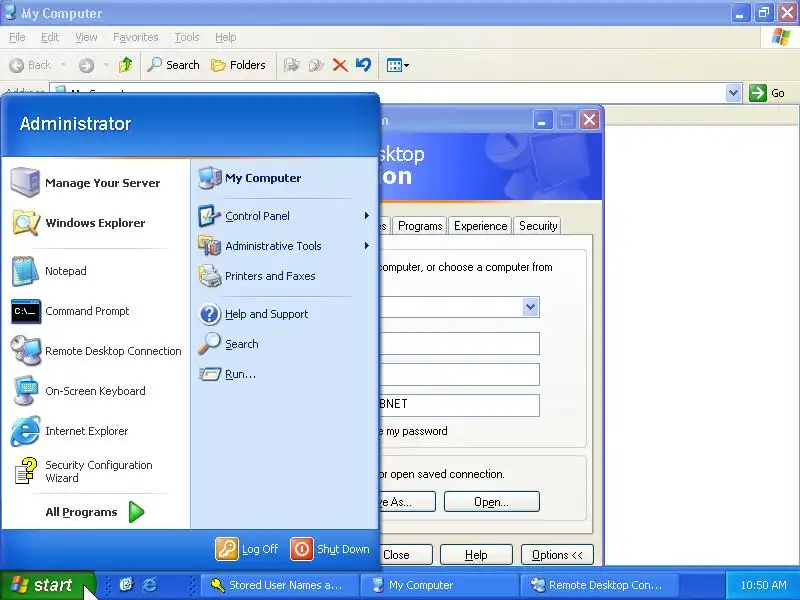Screen dimensions: 800x600
Task: Click the Forward arrow in My Computer toolbar
Action: pyautogui.click(x=86, y=65)
